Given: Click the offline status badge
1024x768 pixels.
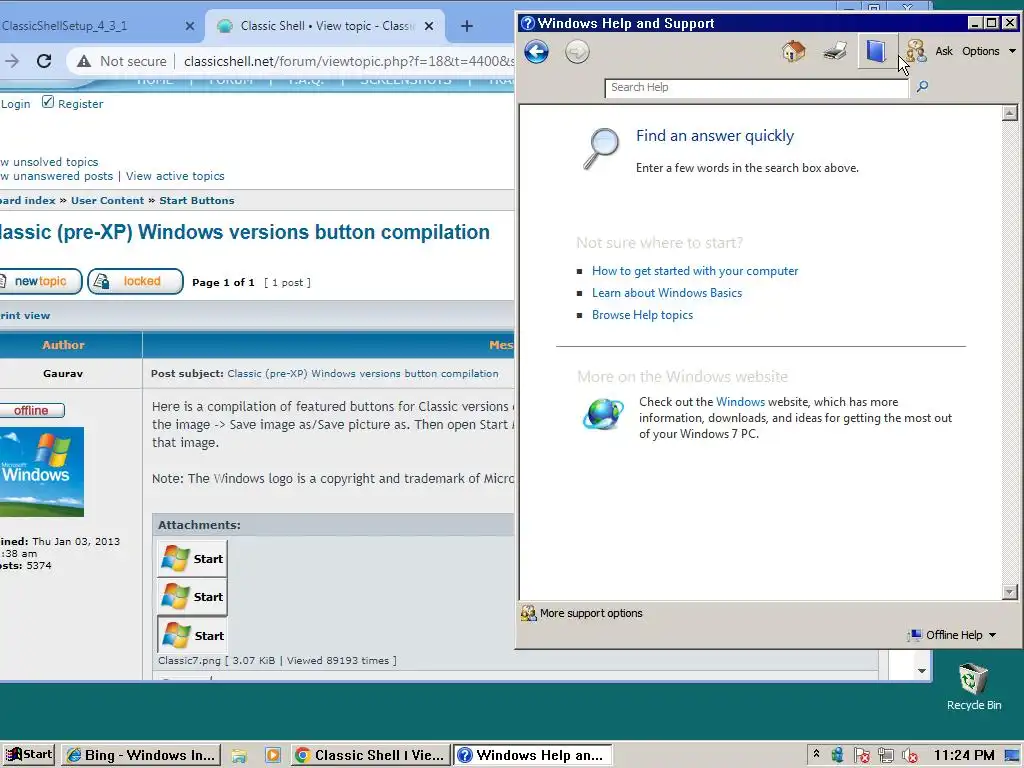Looking at the screenshot, I should (31, 410).
